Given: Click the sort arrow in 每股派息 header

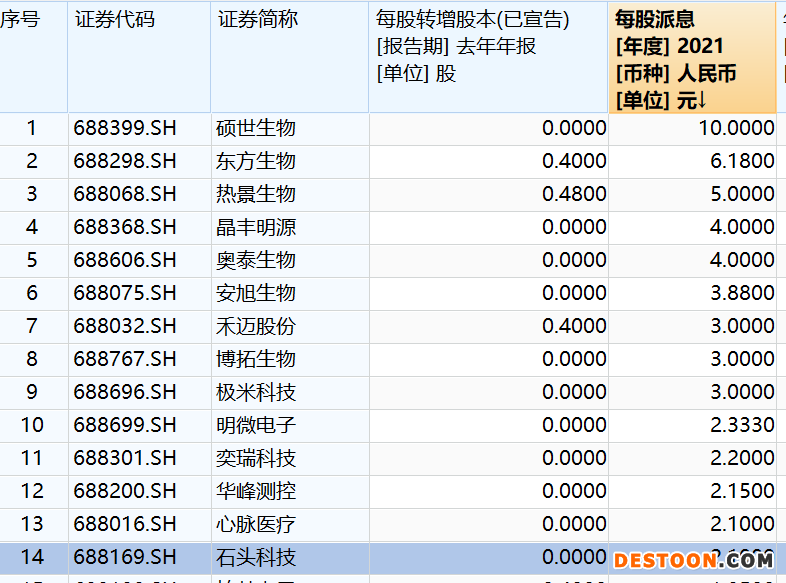Looking at the screenshot, I should [702, 100].
